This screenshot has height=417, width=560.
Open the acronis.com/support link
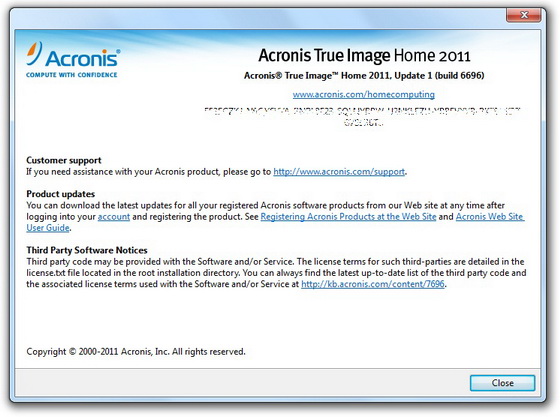tap(339, 172)
